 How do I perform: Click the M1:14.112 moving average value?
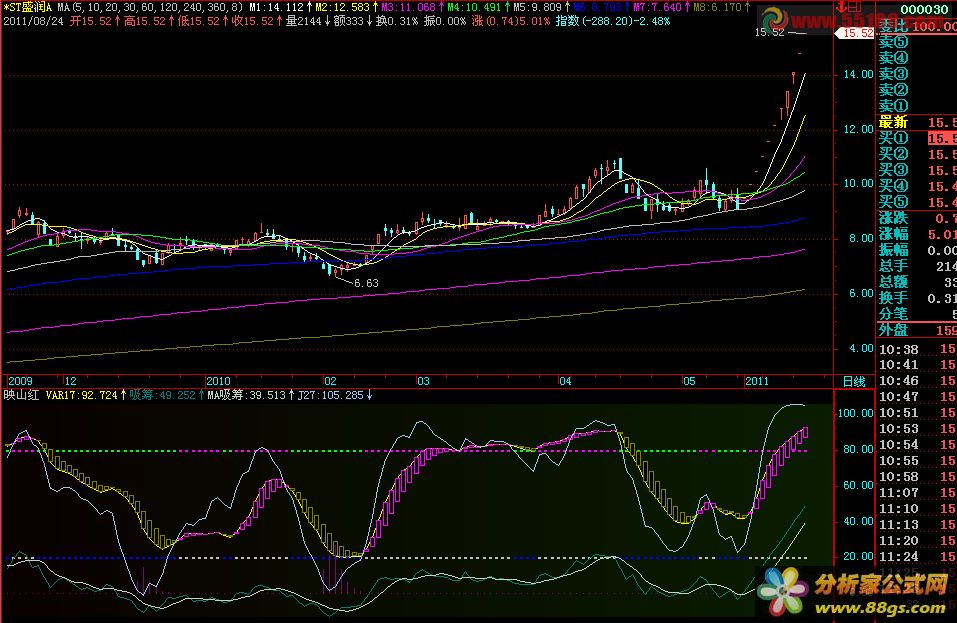coord(275,7)
